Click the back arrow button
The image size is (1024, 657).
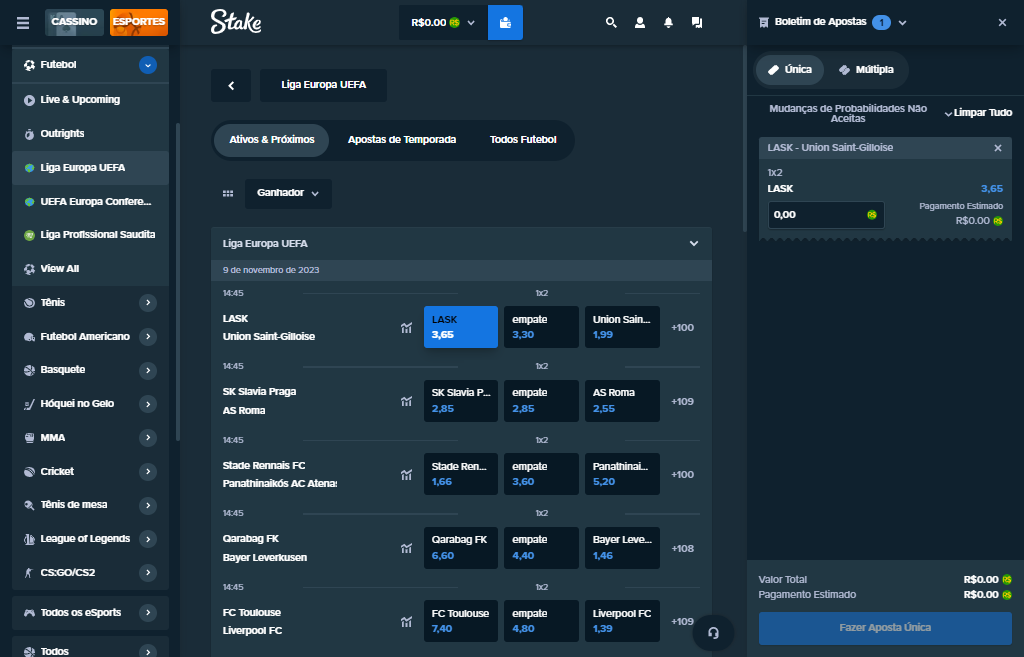[231, 86]
